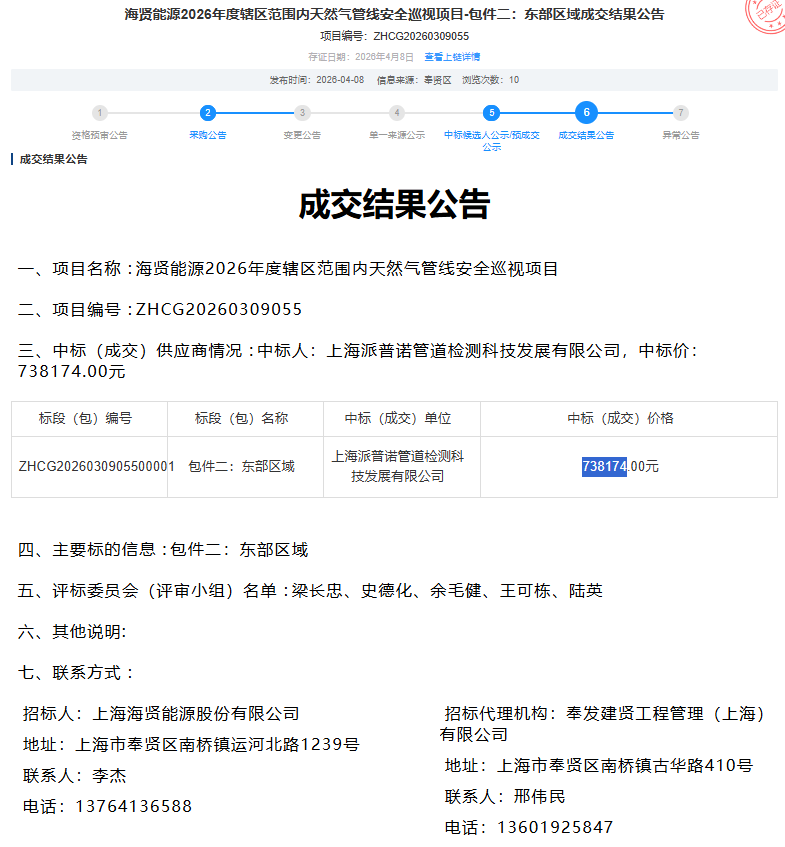The width and height of the screenshot is (785, 847).
Task: Switch to 成交结果公告 step label
Action: (586, 135)
